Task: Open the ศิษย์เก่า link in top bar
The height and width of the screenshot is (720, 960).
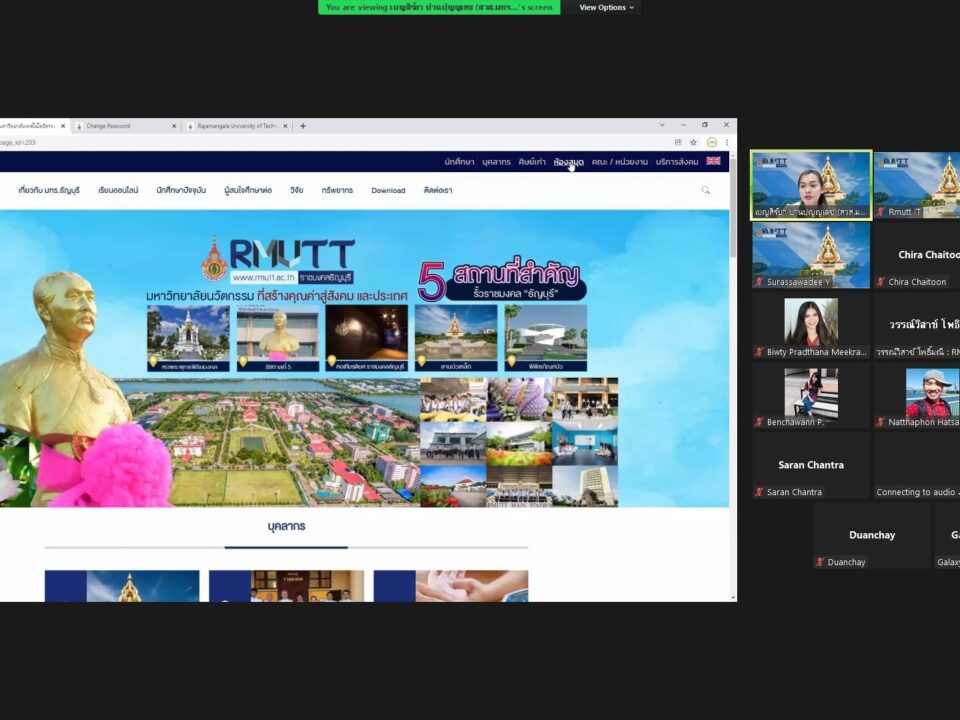Action: pos(532,162)
